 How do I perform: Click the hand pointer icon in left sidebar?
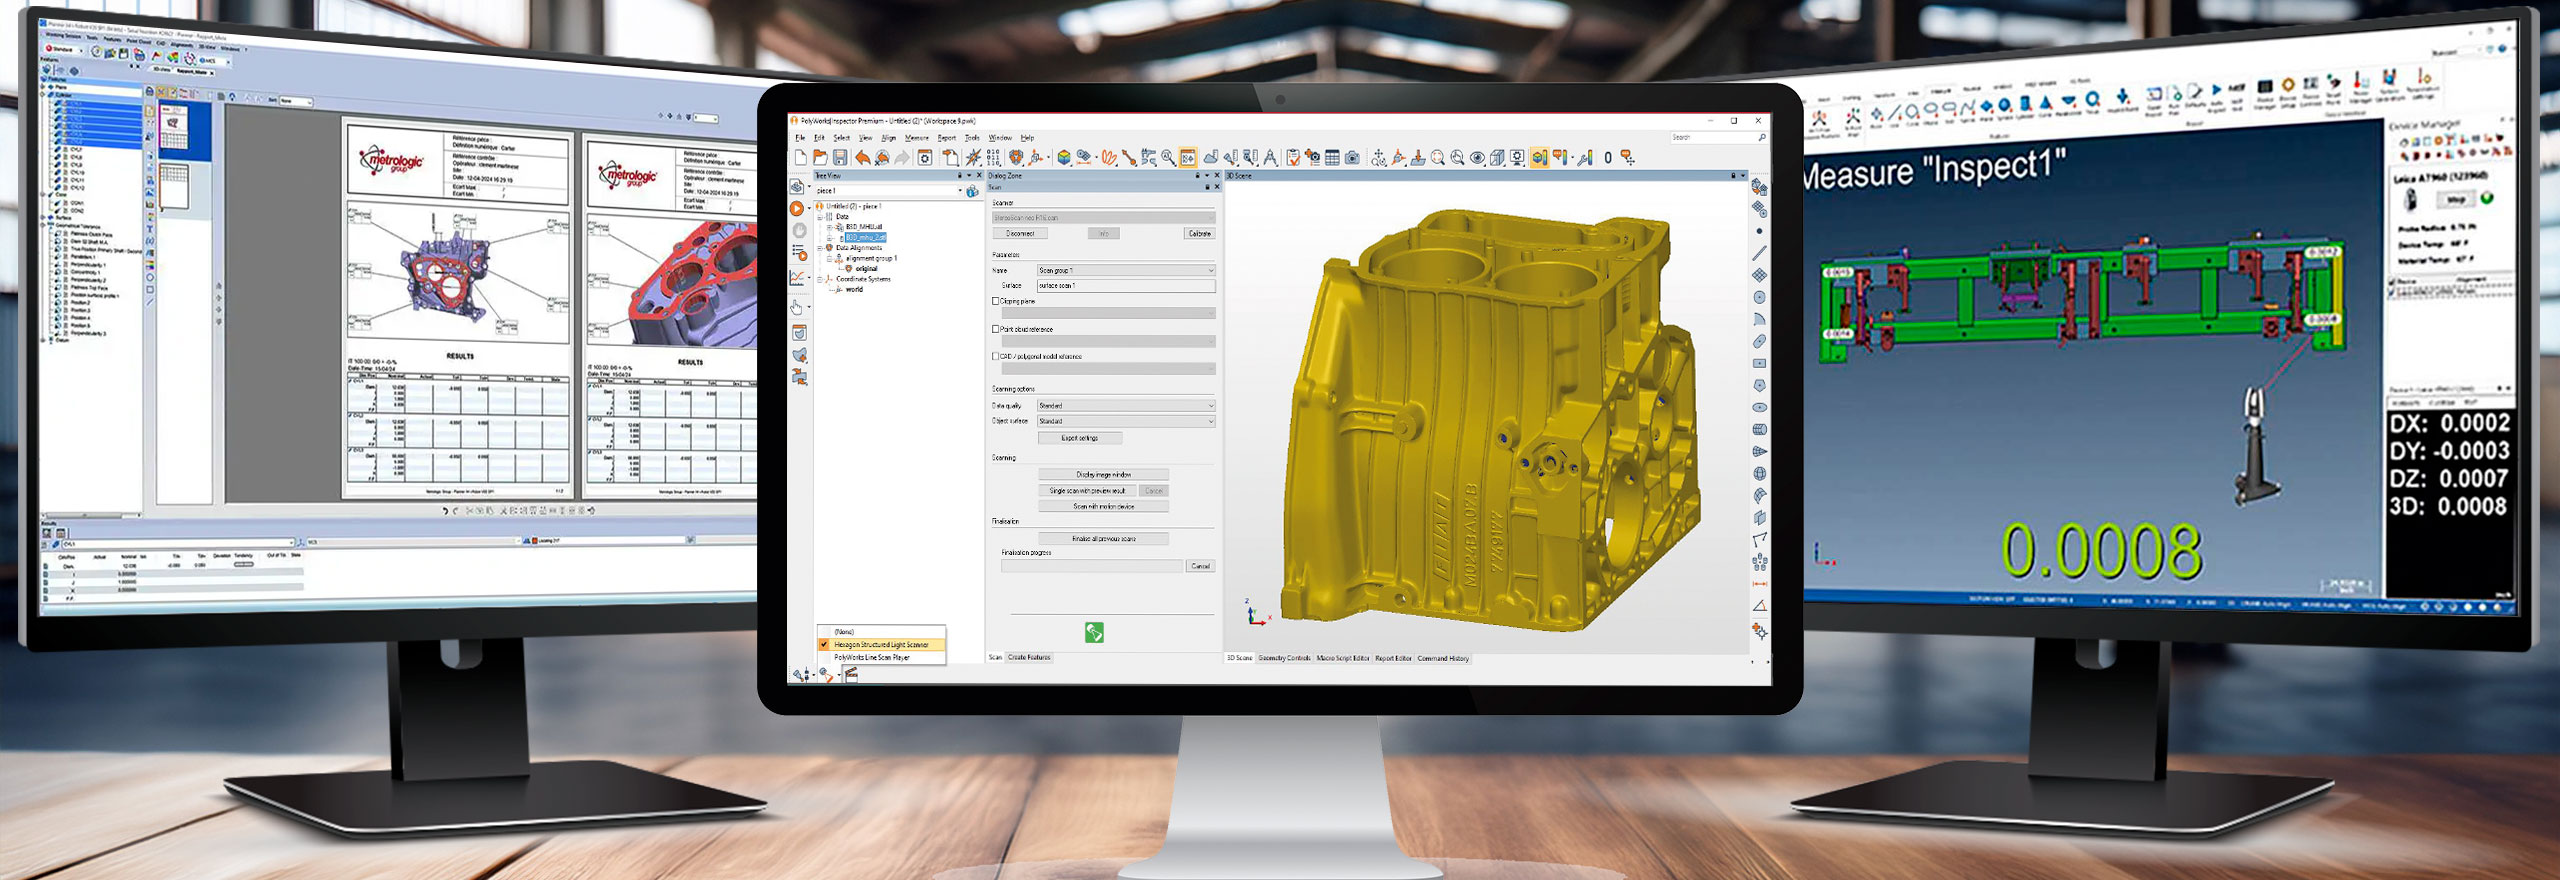click(x=796, y=307)
